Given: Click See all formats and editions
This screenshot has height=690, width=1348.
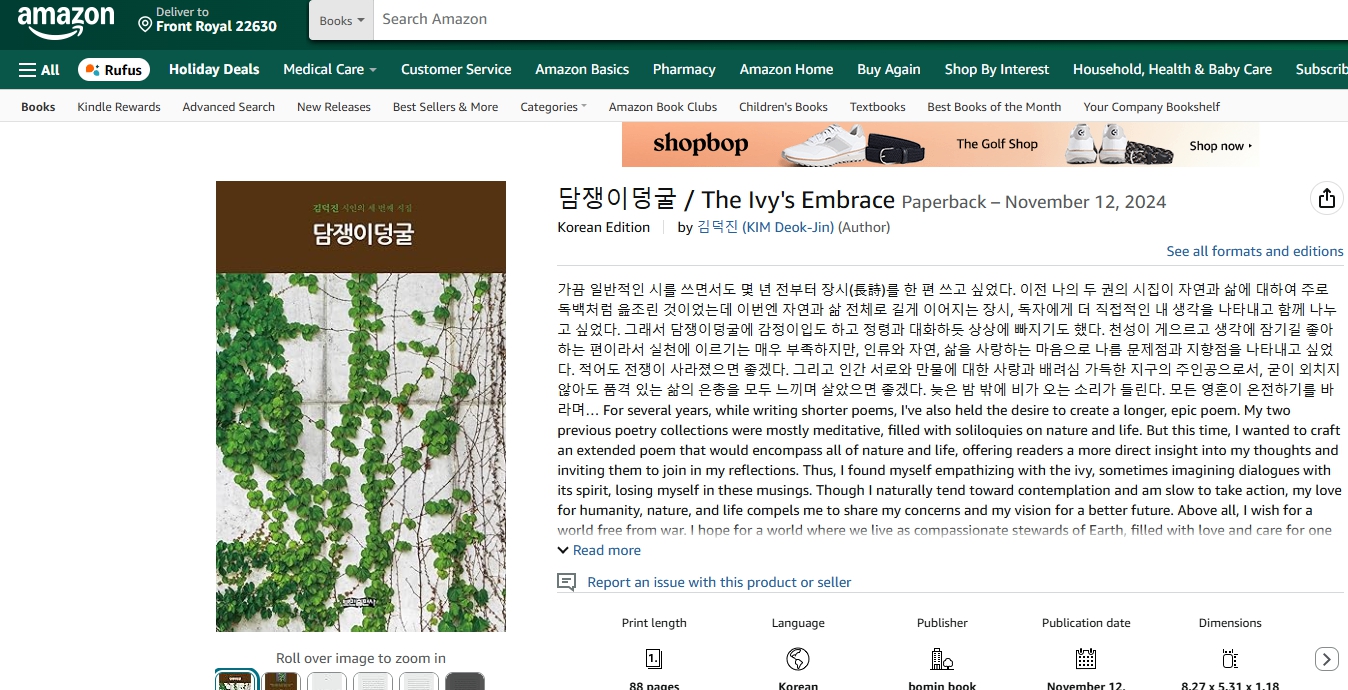Looking at the screenshot, I should (1255, 251).
